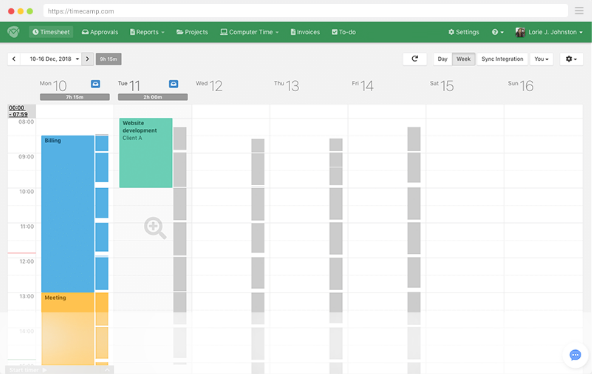Click Sync Integration button
Image resolution: width=592 pixels, height=374 pixels.
click(502, 59)
